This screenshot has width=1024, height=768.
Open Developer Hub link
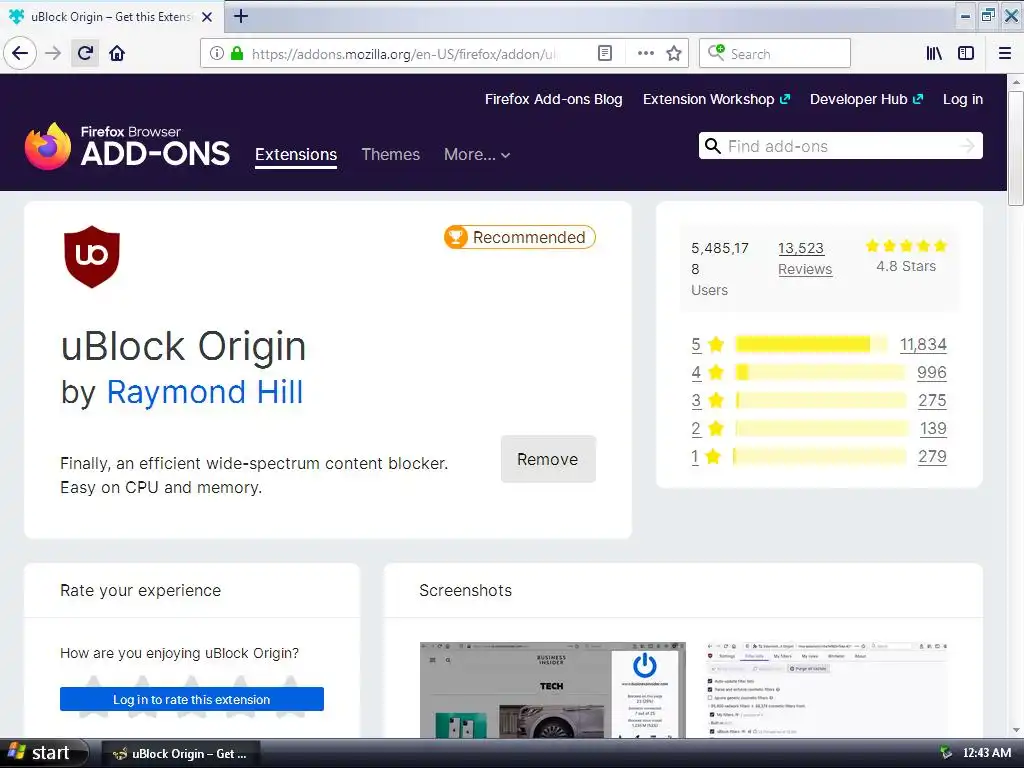click(866, 99)
